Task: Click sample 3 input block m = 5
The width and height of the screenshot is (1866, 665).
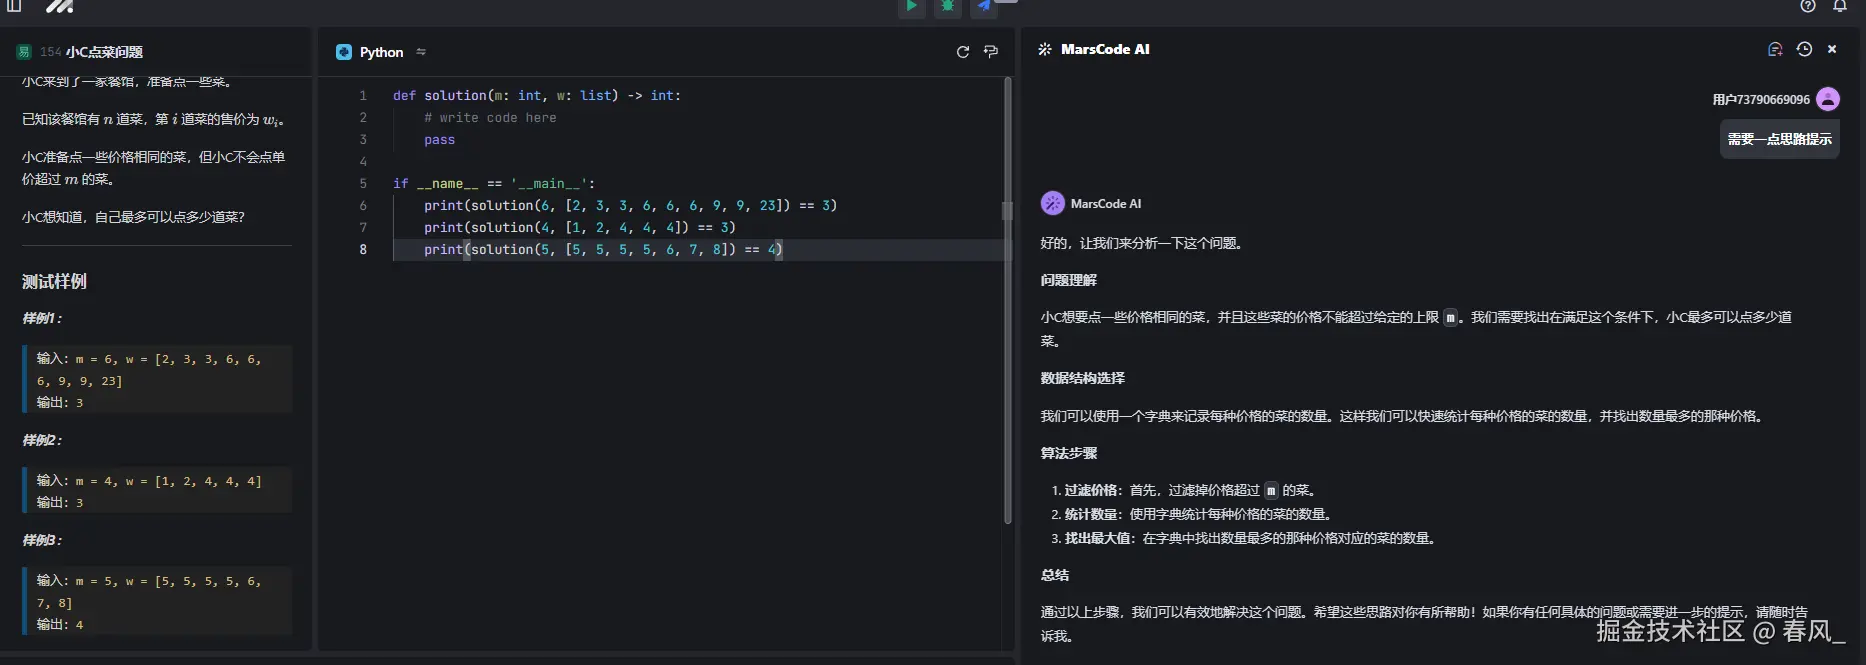Action: pos(157,601)
